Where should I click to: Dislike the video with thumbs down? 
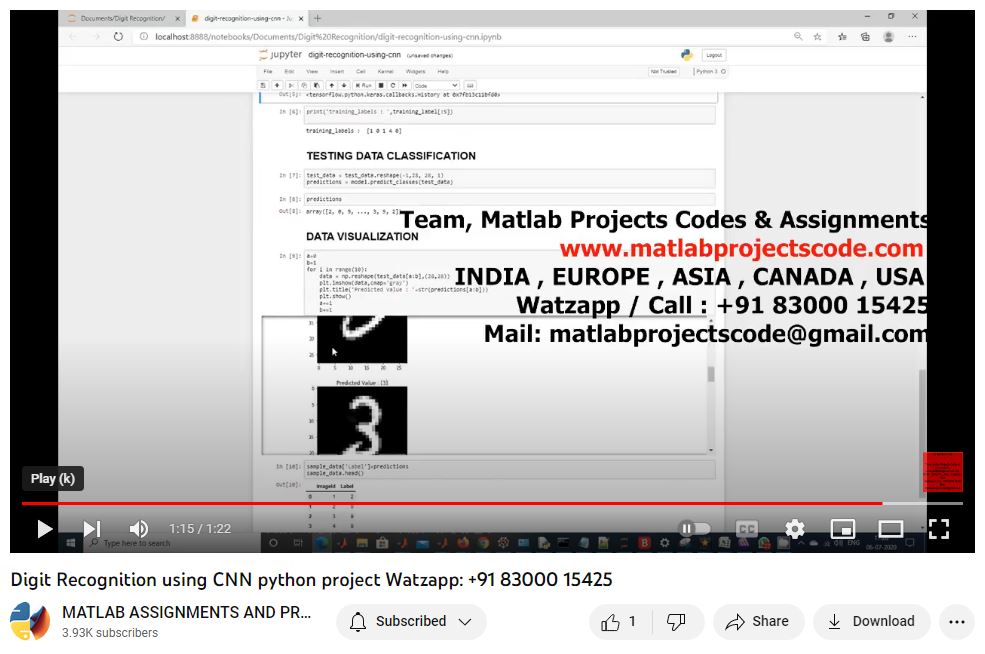677,622
